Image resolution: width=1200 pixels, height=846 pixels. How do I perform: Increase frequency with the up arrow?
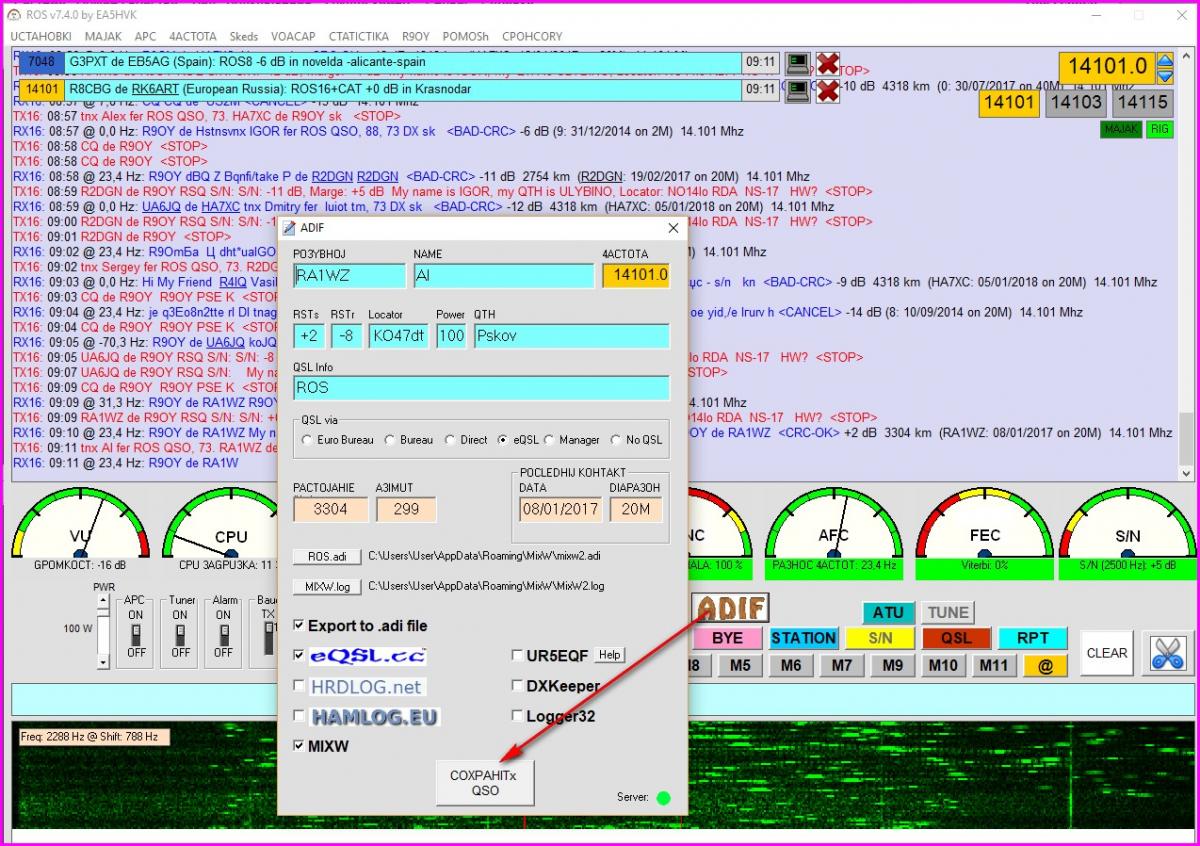1165,61
